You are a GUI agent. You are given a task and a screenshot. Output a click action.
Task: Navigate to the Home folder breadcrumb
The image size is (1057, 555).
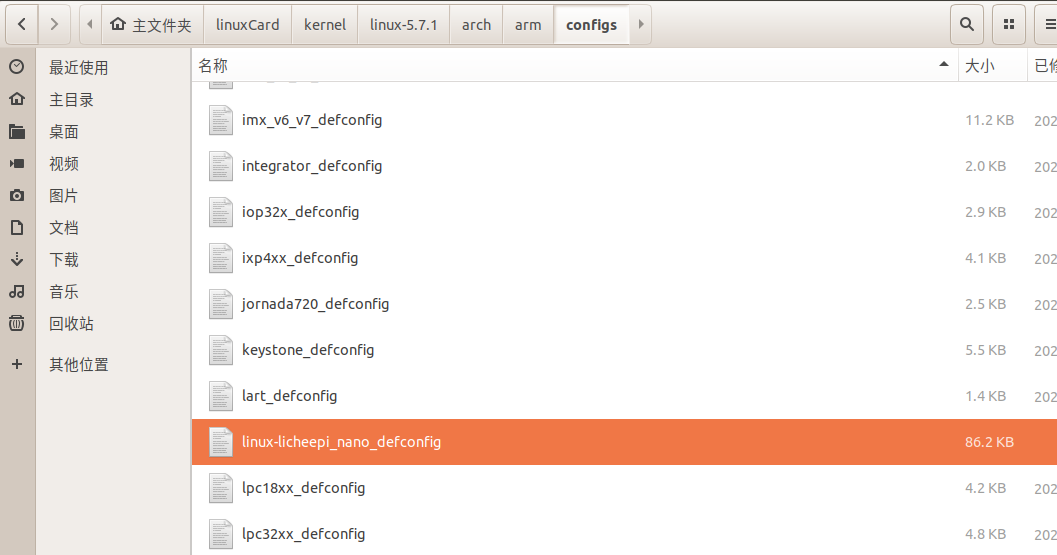(151, 24)
